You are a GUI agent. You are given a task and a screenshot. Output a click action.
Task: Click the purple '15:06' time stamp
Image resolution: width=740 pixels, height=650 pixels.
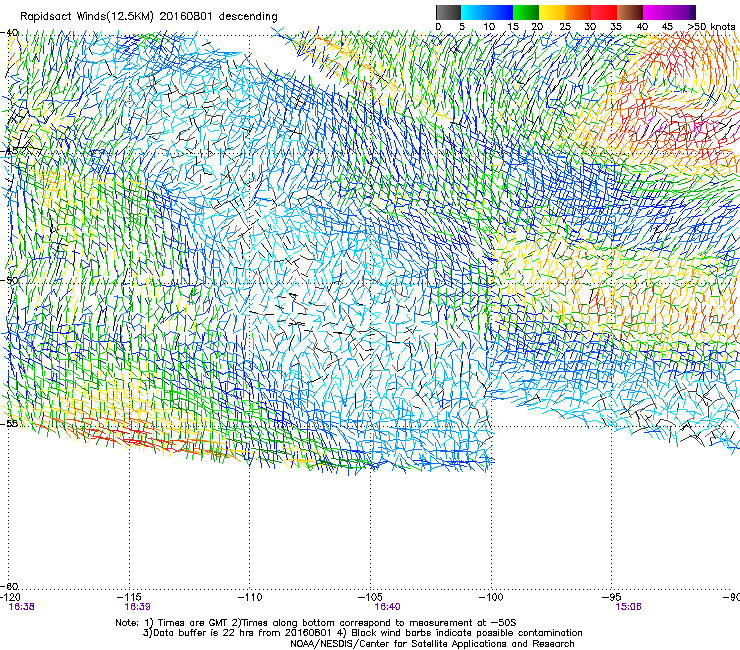tap(628, 607)
